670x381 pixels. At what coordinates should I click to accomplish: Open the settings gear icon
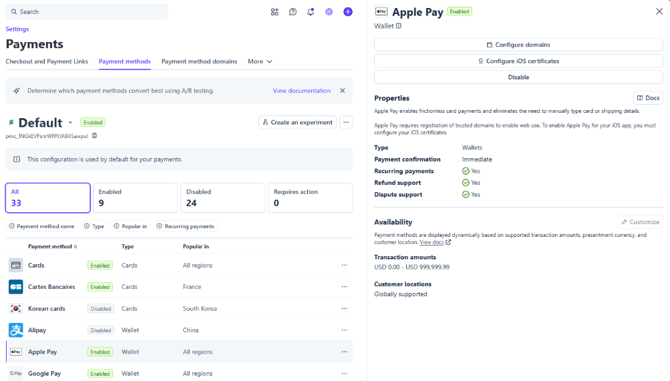click(329, 12)
